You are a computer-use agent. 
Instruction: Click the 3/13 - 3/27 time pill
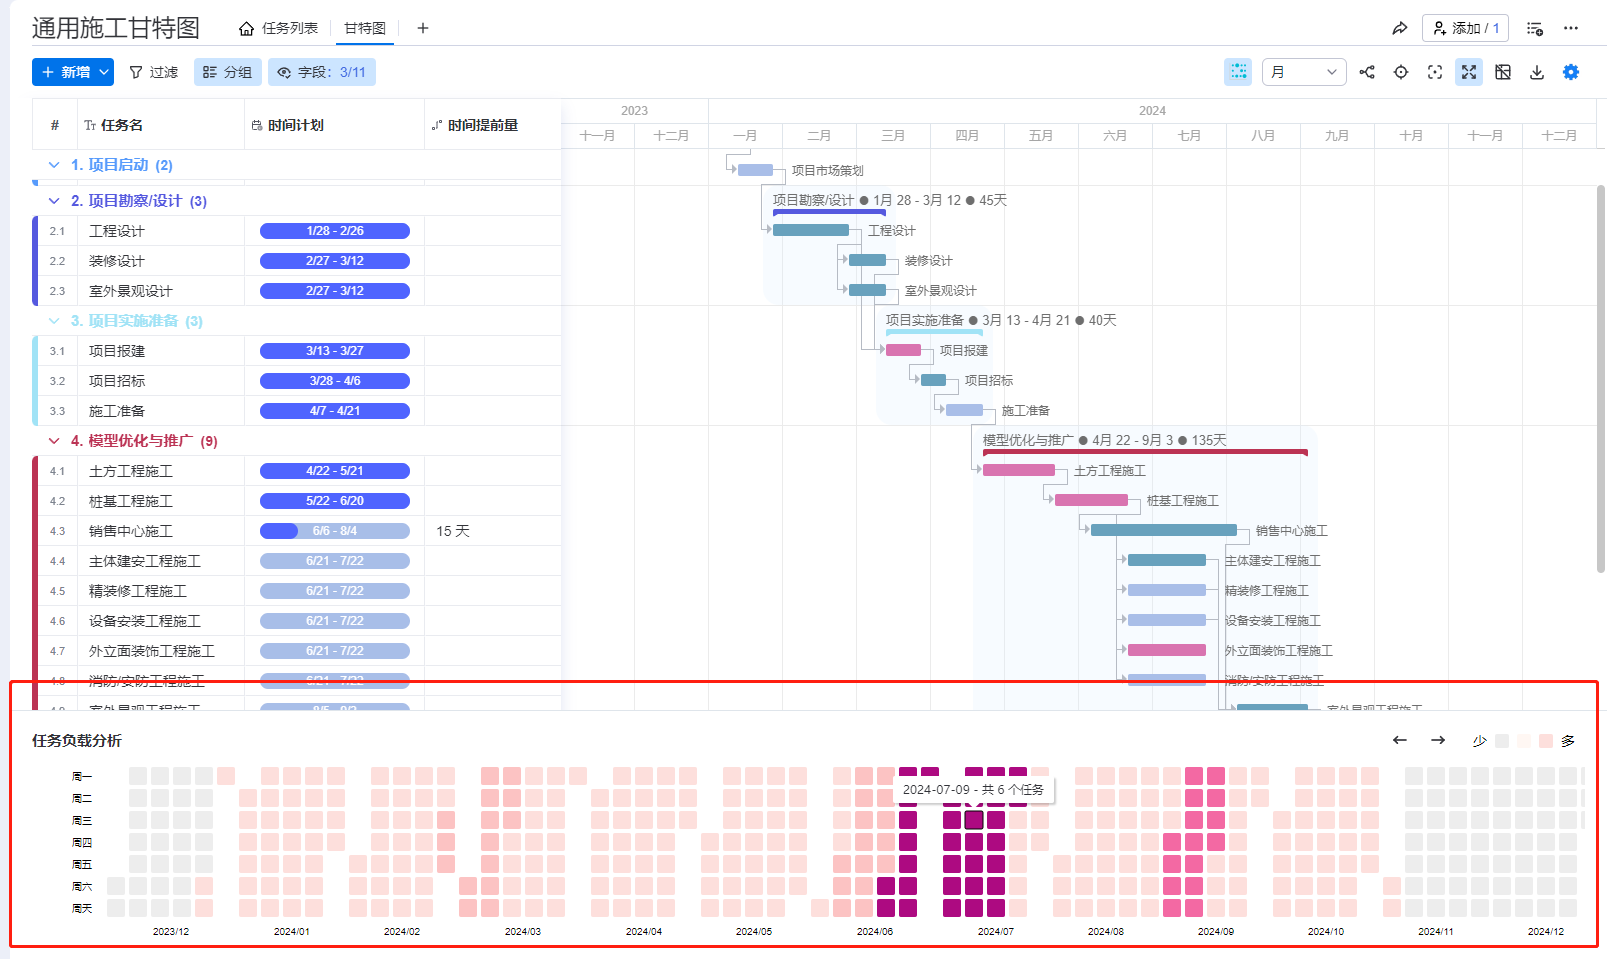tap(335, 351)
